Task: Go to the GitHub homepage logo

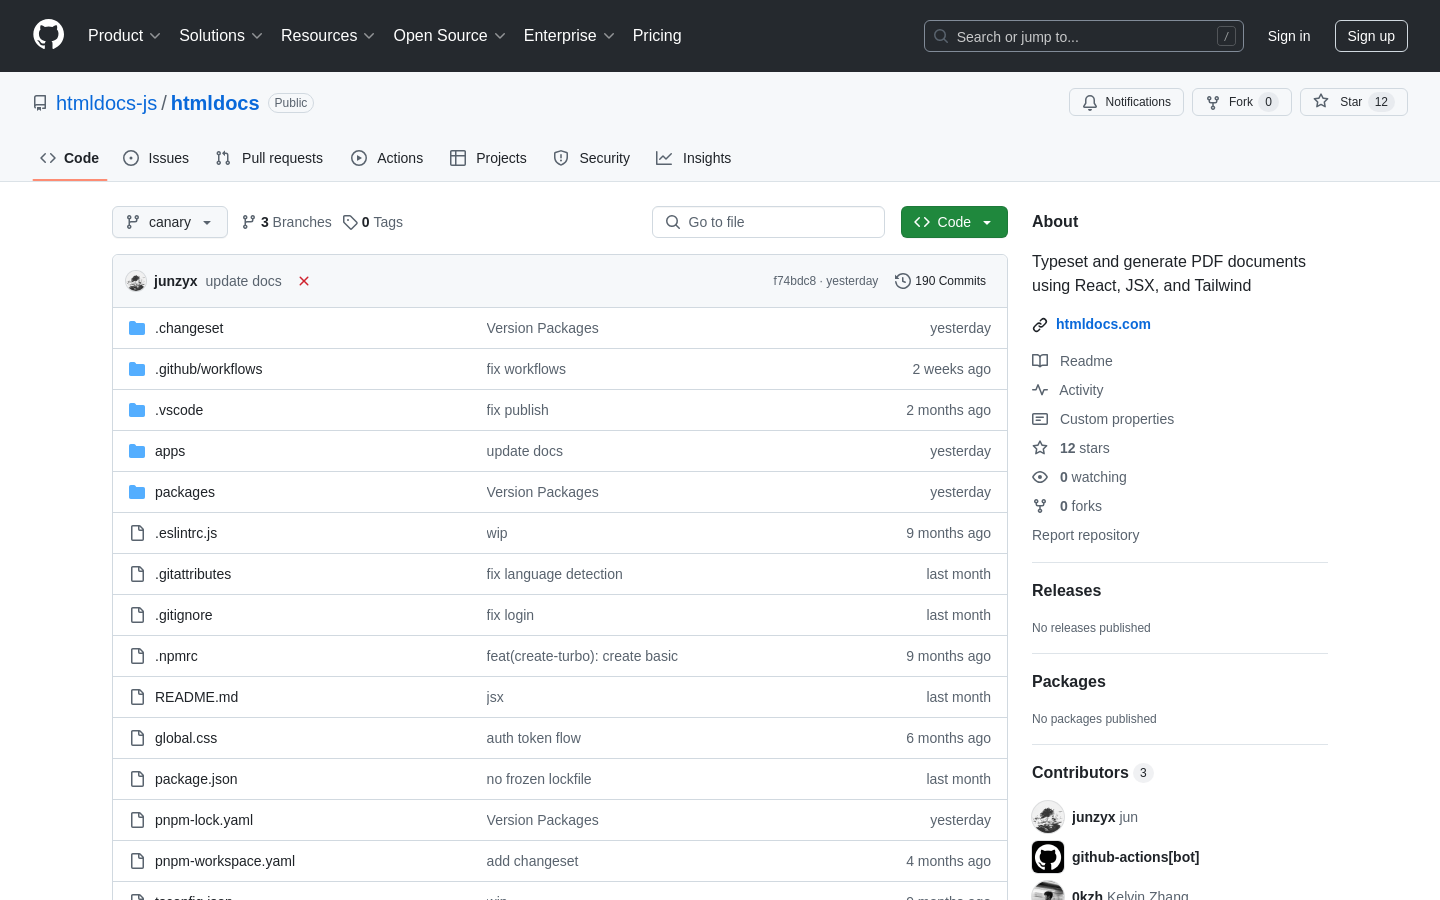Action: click(49, 35)
